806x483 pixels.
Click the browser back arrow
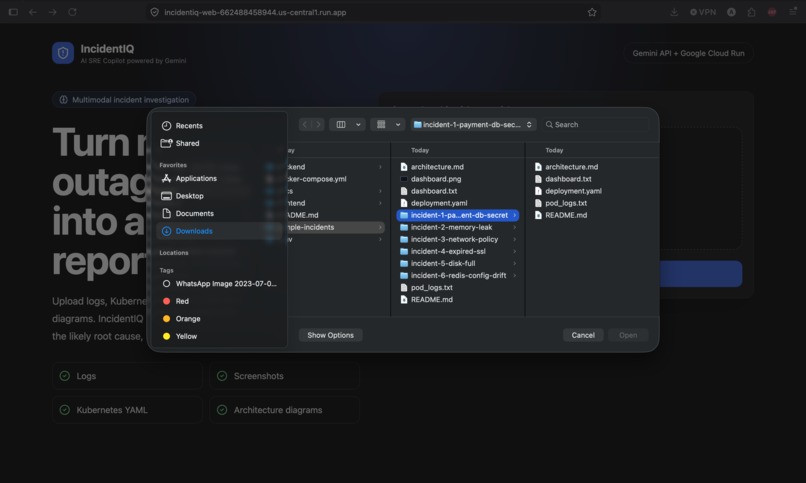click(x=33, y=12)
